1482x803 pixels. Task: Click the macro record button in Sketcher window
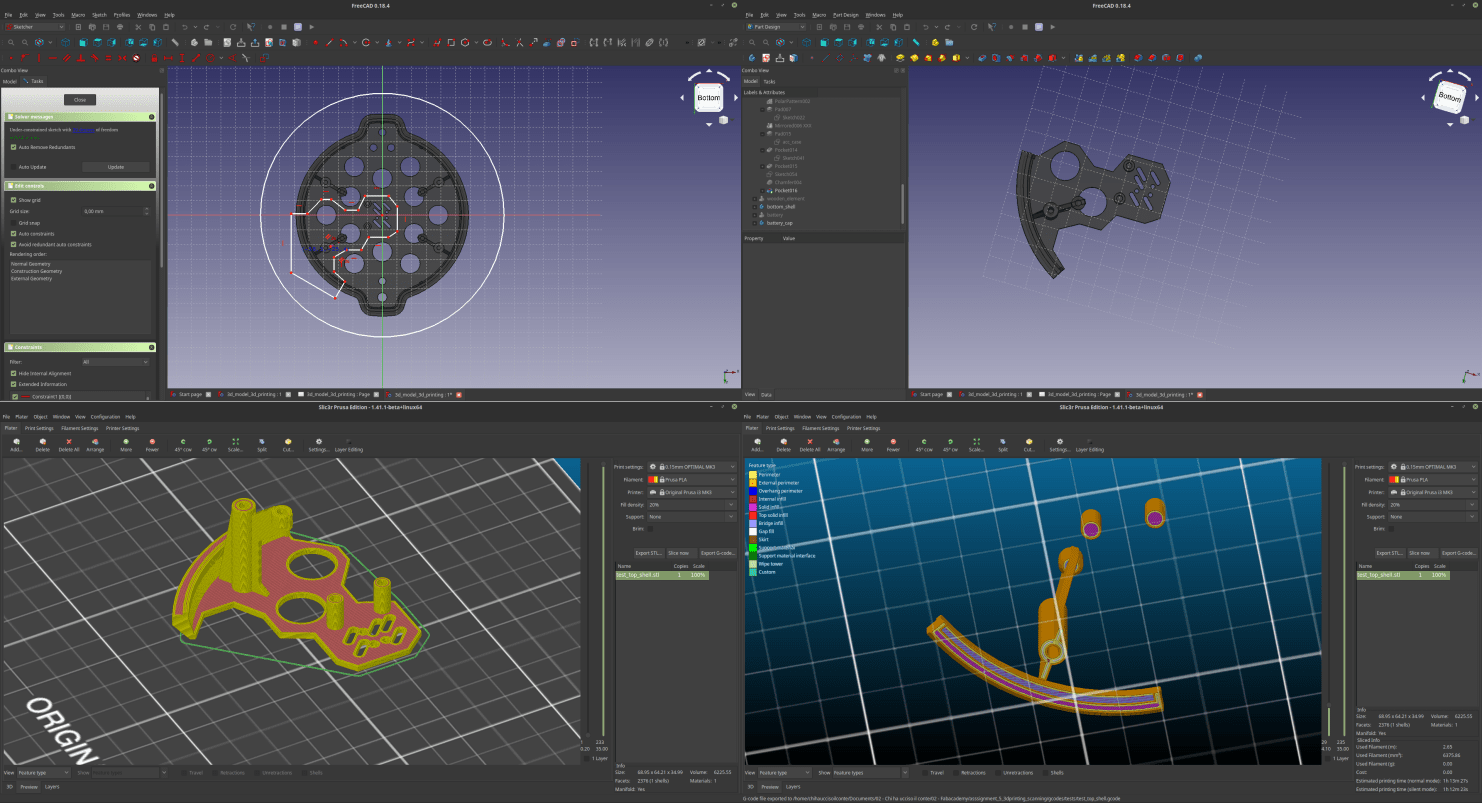270,27
